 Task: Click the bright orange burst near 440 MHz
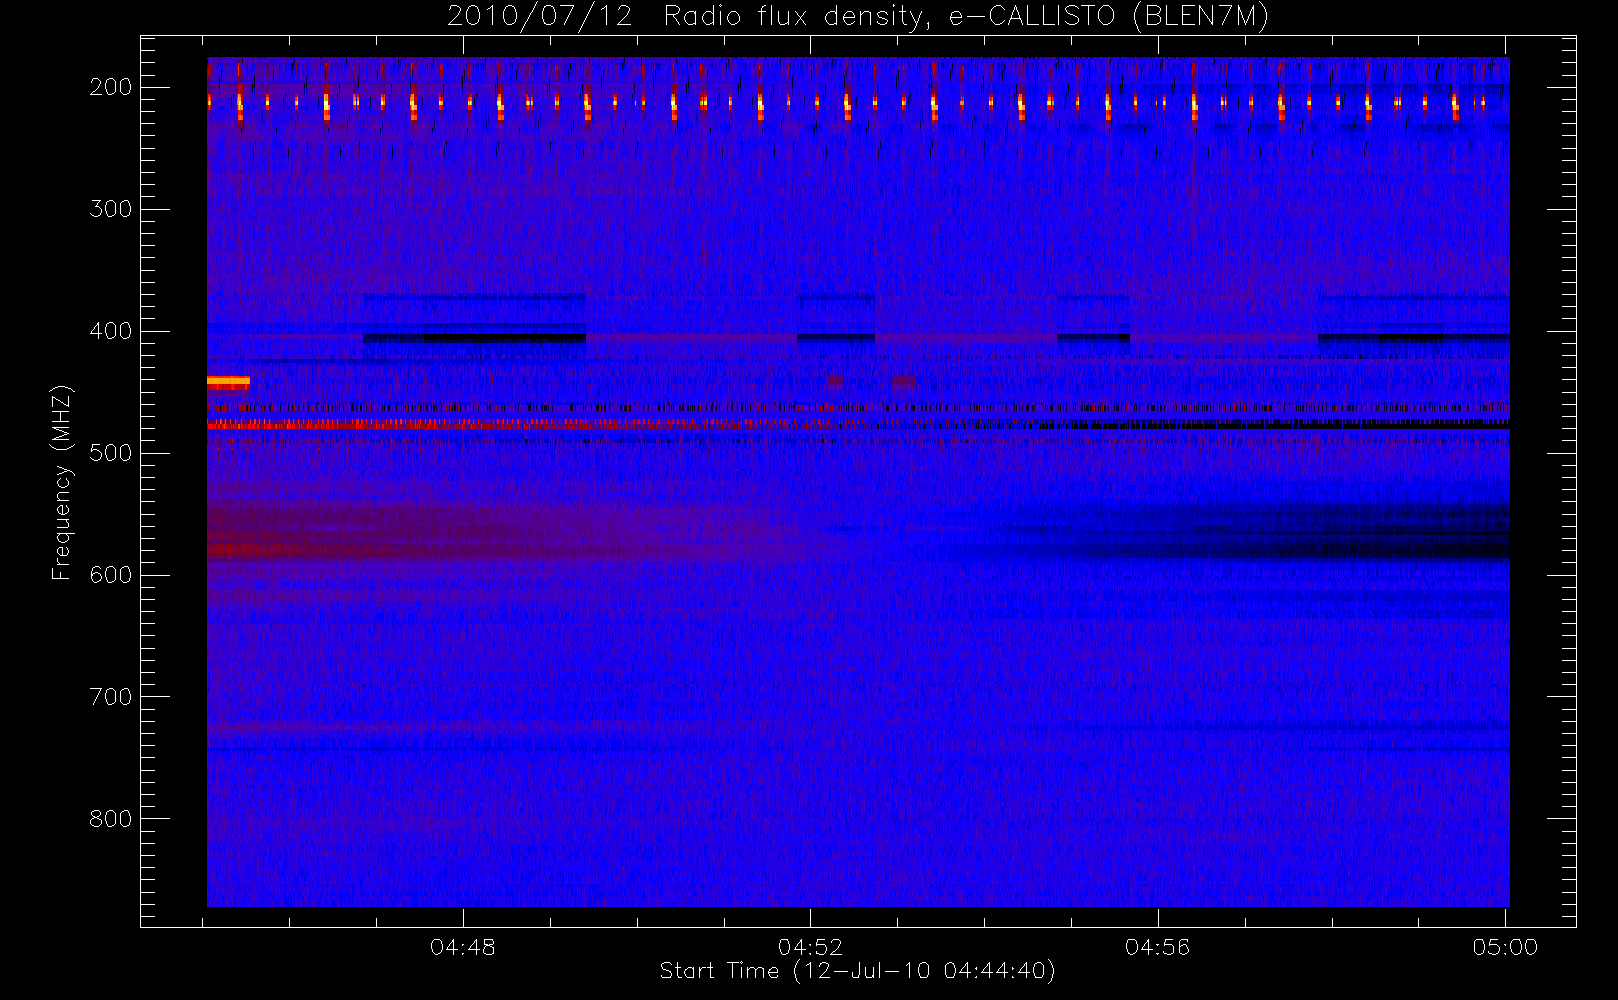click(228, 381)
